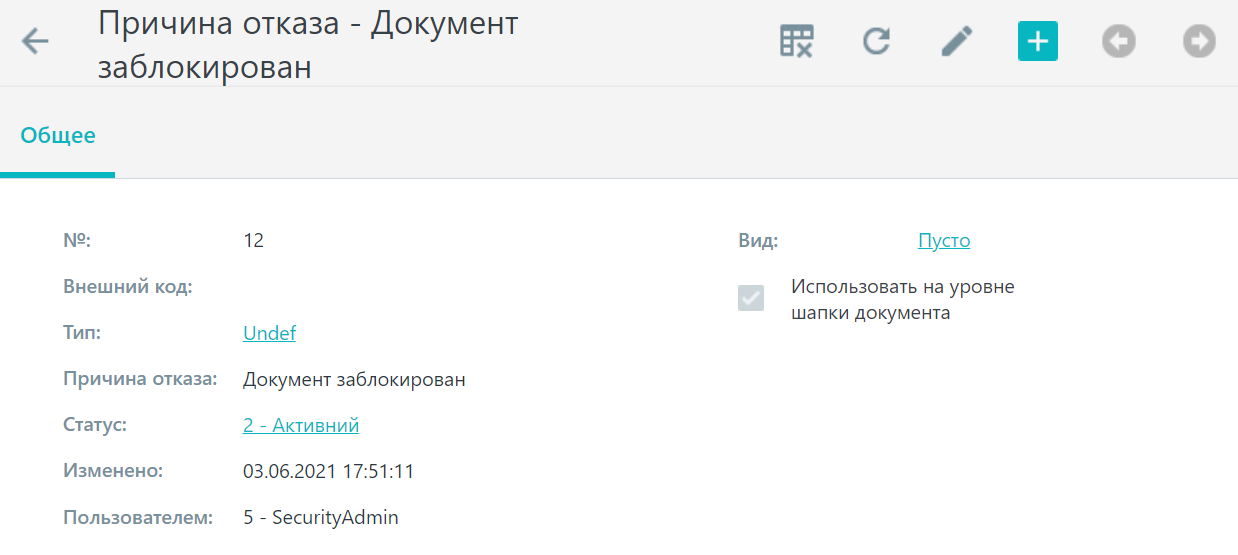
Task: Click the №: label
Action: [77, 241]
